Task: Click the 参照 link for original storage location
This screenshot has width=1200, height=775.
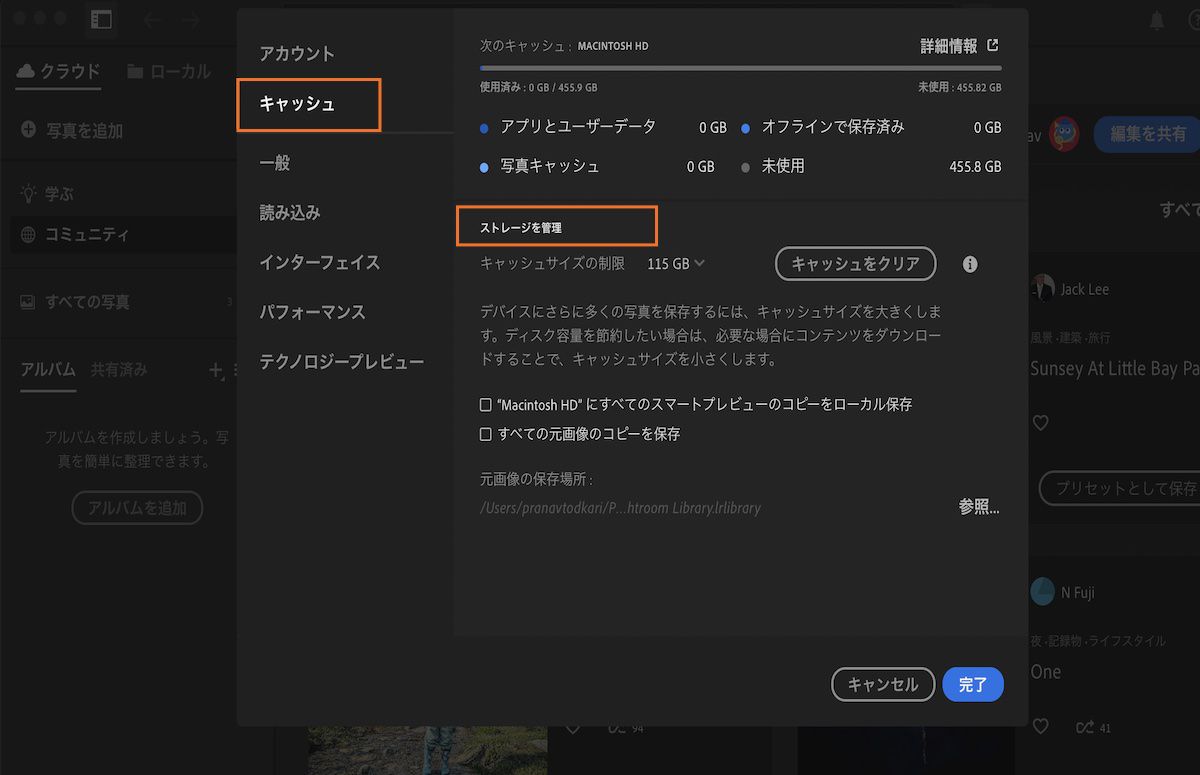Action: [979, 507]
